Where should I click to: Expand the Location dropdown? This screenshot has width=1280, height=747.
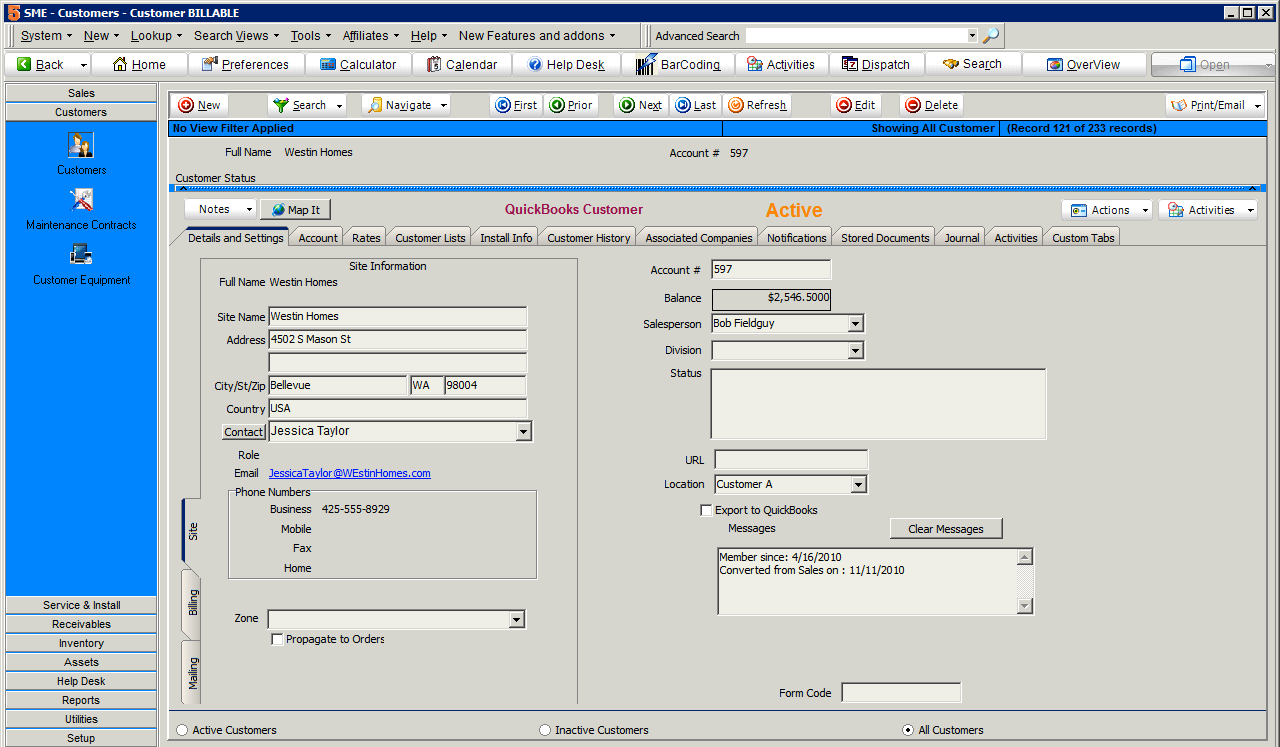click(858, 484)
